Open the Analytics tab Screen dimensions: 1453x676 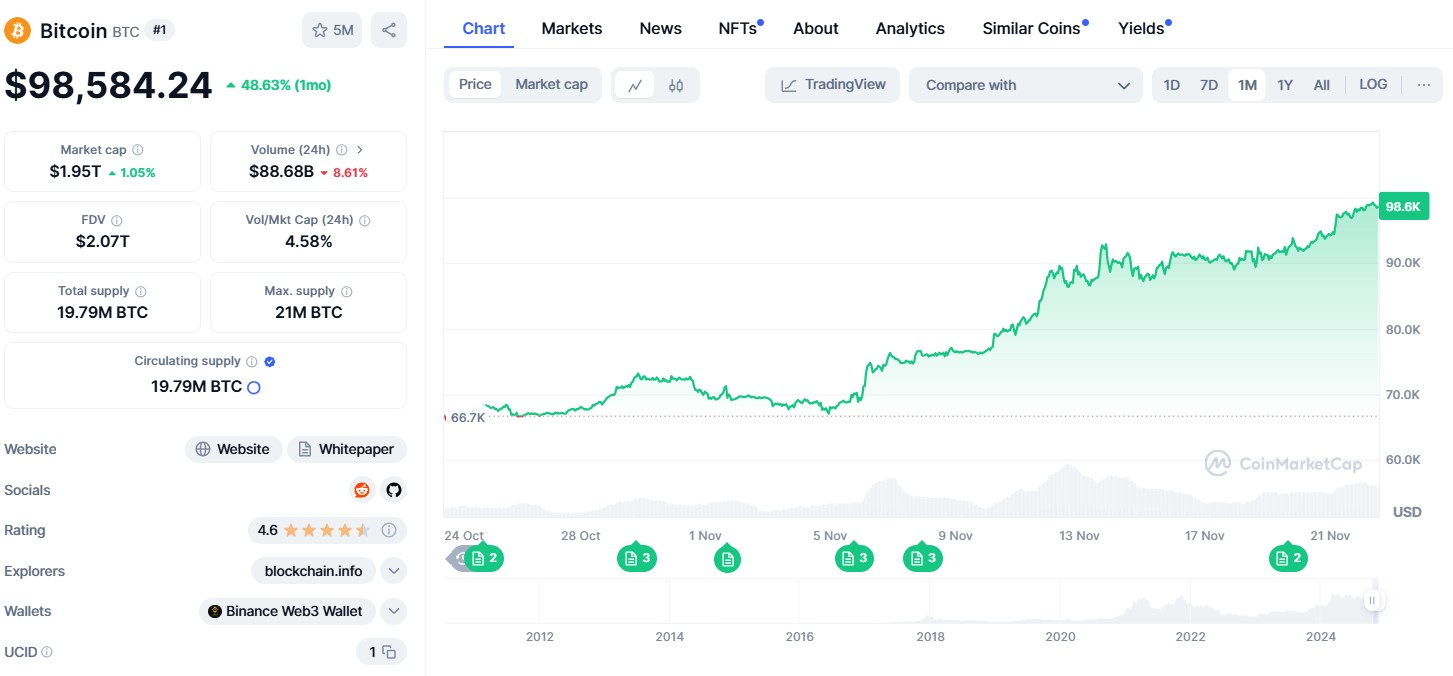pos(910,28)
